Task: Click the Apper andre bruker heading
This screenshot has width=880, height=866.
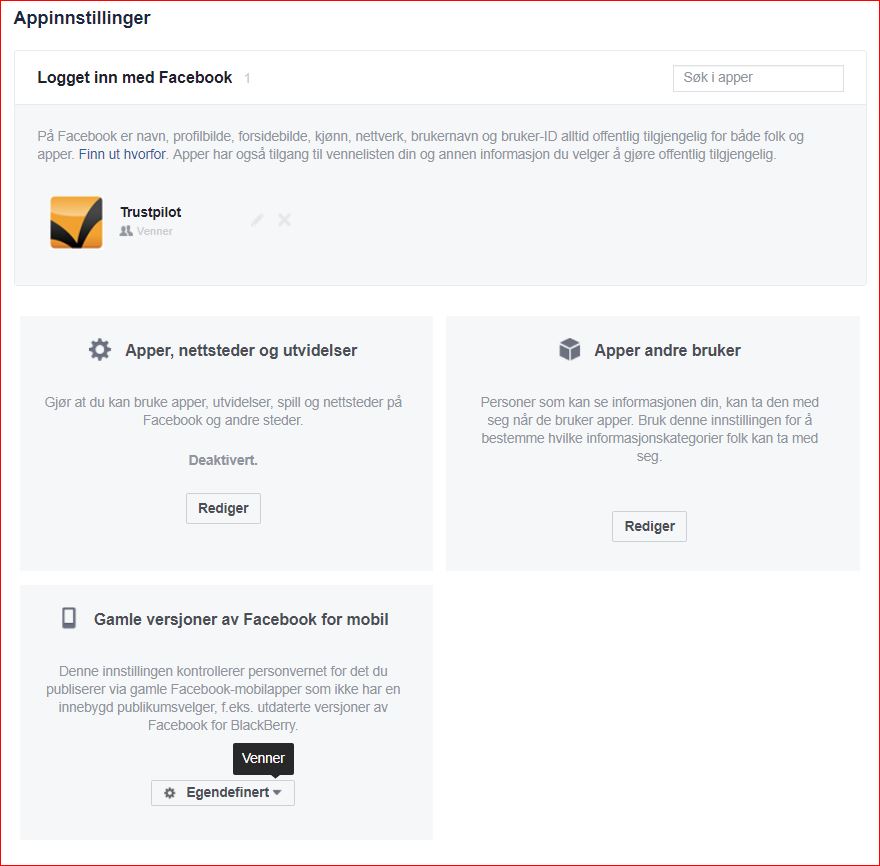Action: click(667, 350)
